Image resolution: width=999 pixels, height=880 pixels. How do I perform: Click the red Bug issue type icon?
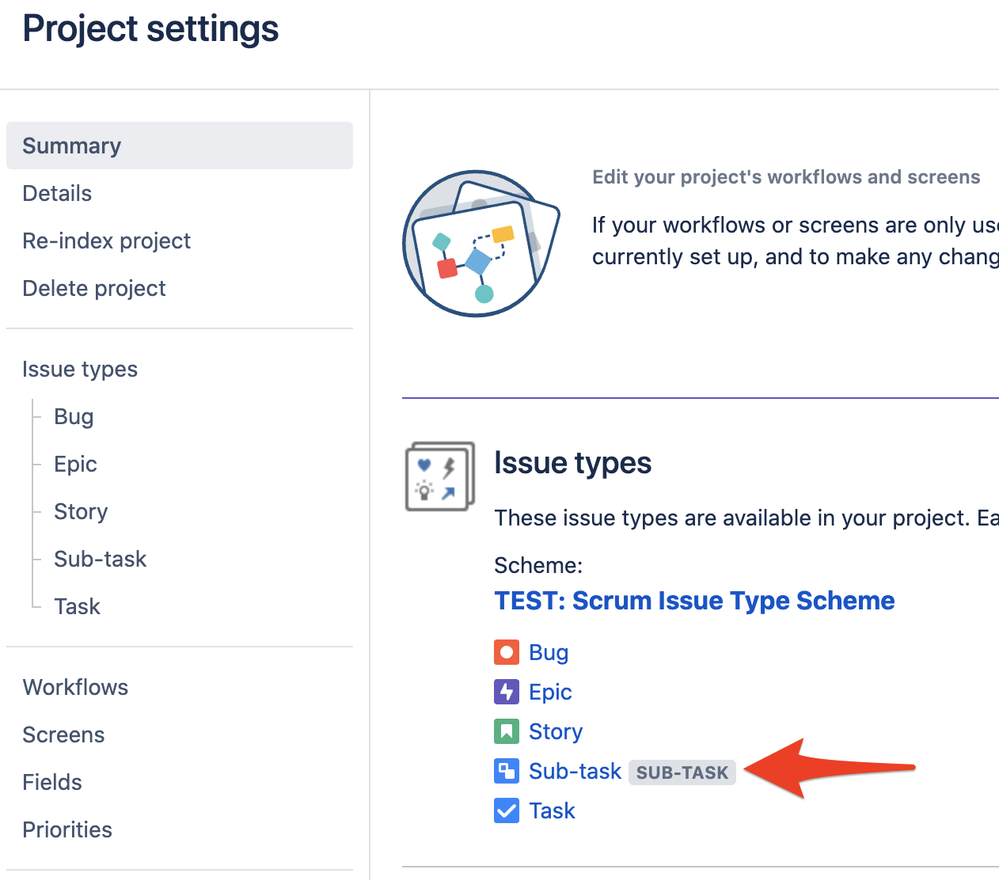pos(507,653)
